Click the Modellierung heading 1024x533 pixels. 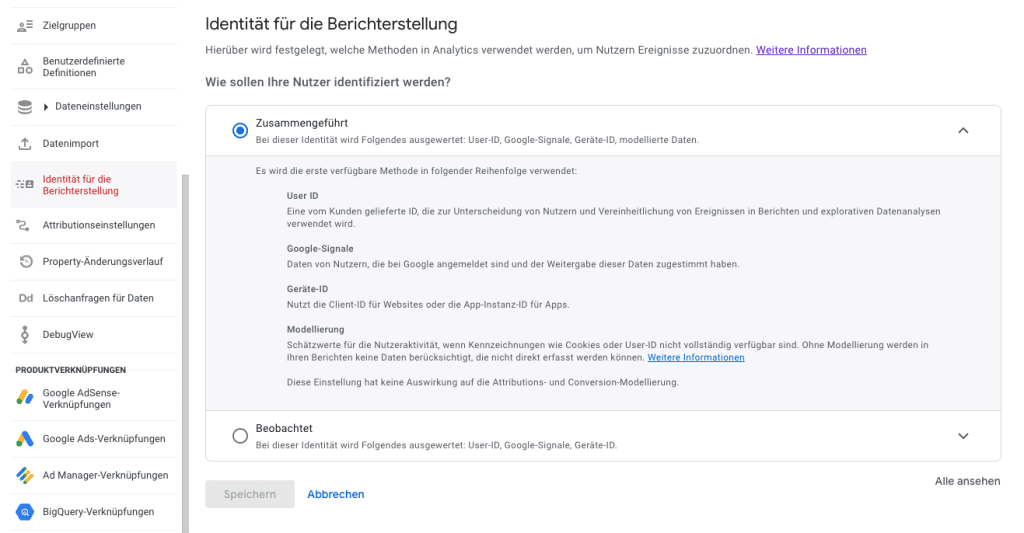pos(315,330)
